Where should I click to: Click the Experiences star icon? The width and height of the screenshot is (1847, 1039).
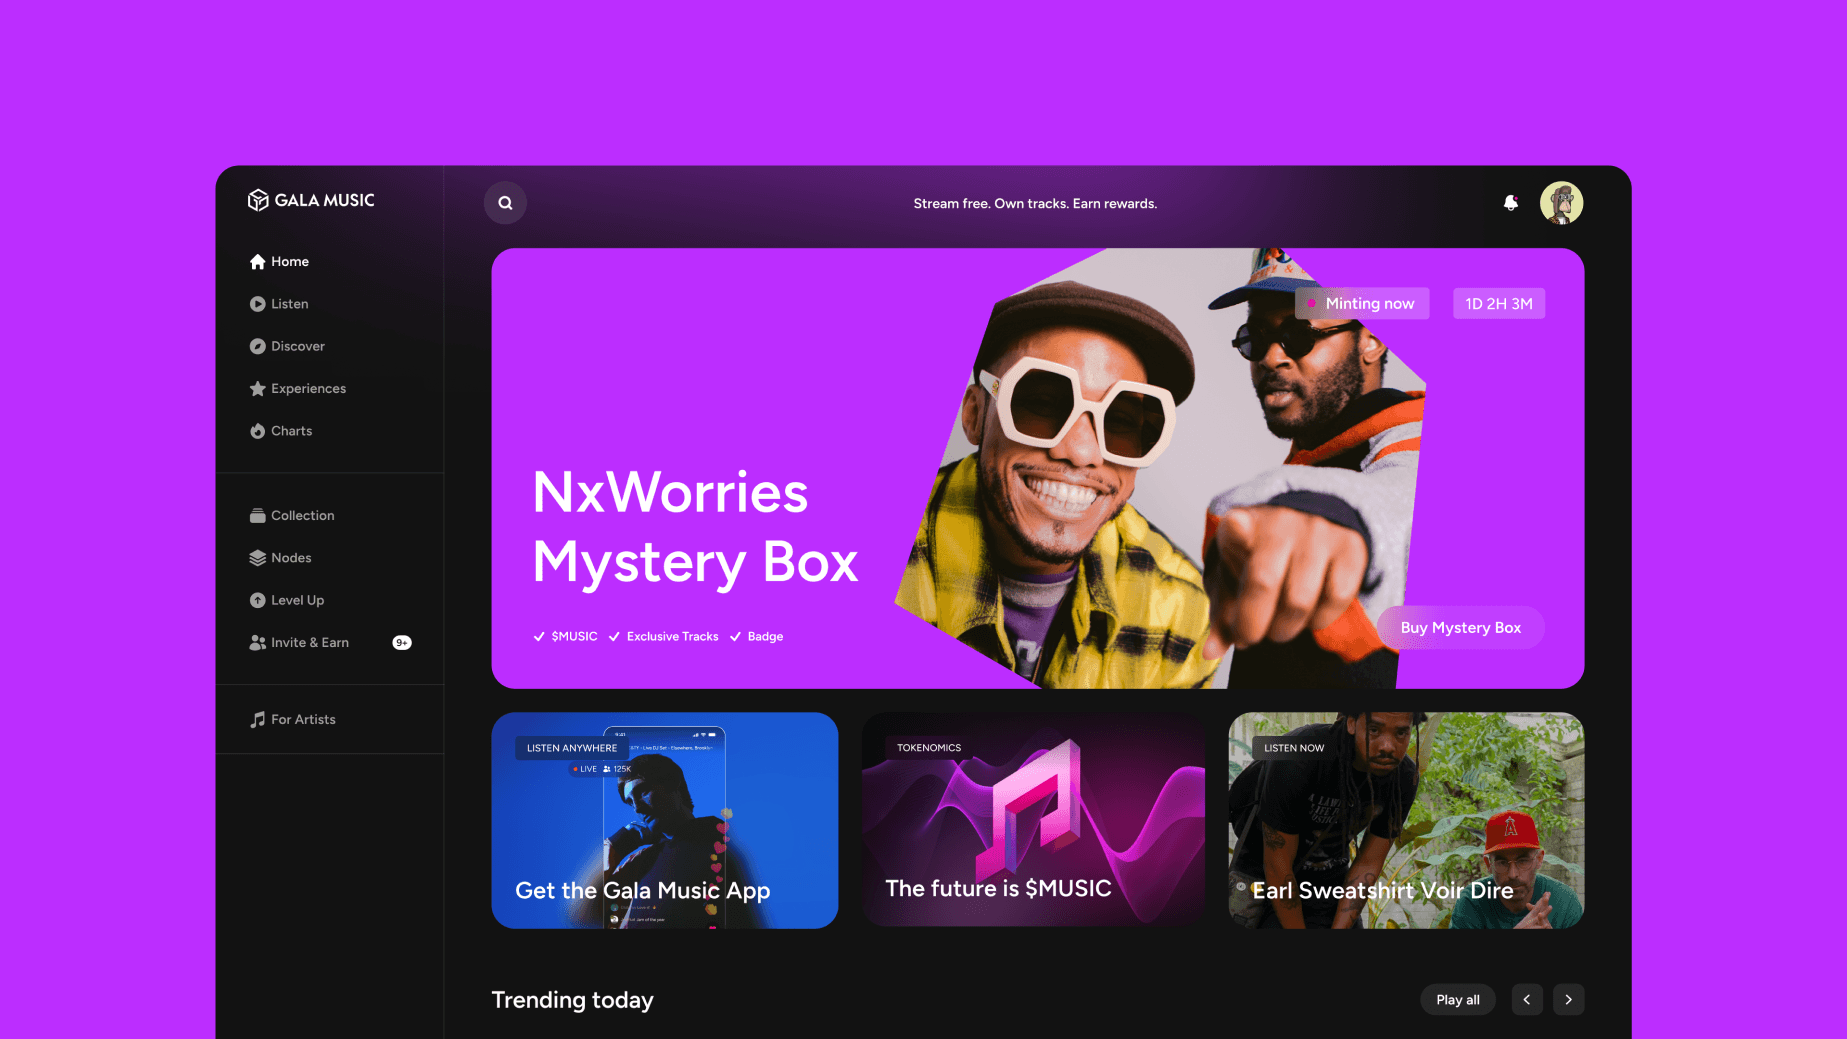click(258, 388)
